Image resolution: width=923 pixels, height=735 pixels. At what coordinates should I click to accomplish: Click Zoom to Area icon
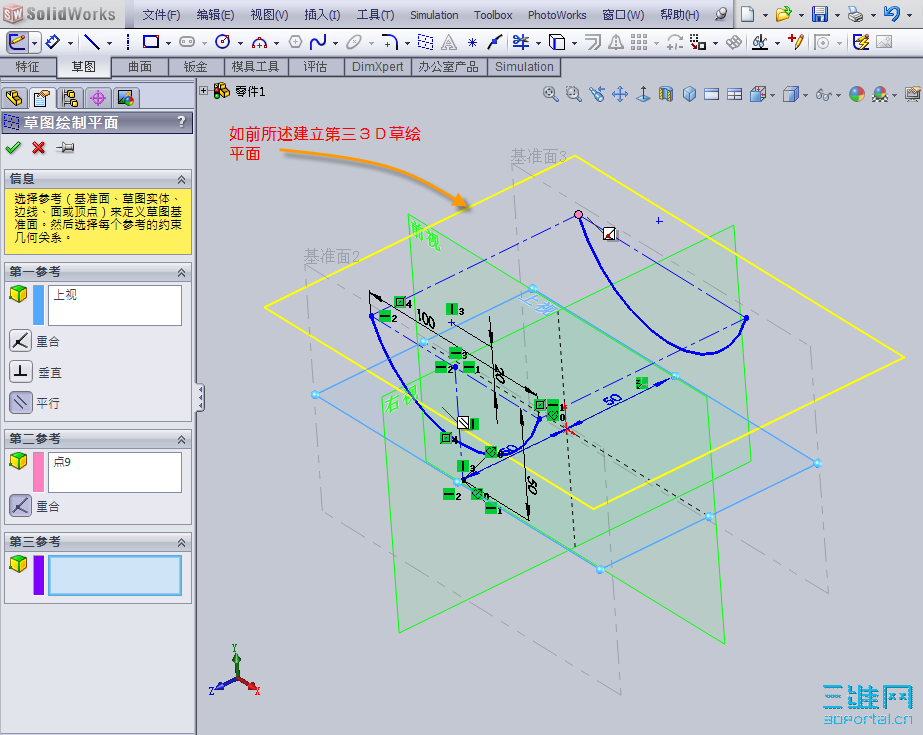point(573,94)
